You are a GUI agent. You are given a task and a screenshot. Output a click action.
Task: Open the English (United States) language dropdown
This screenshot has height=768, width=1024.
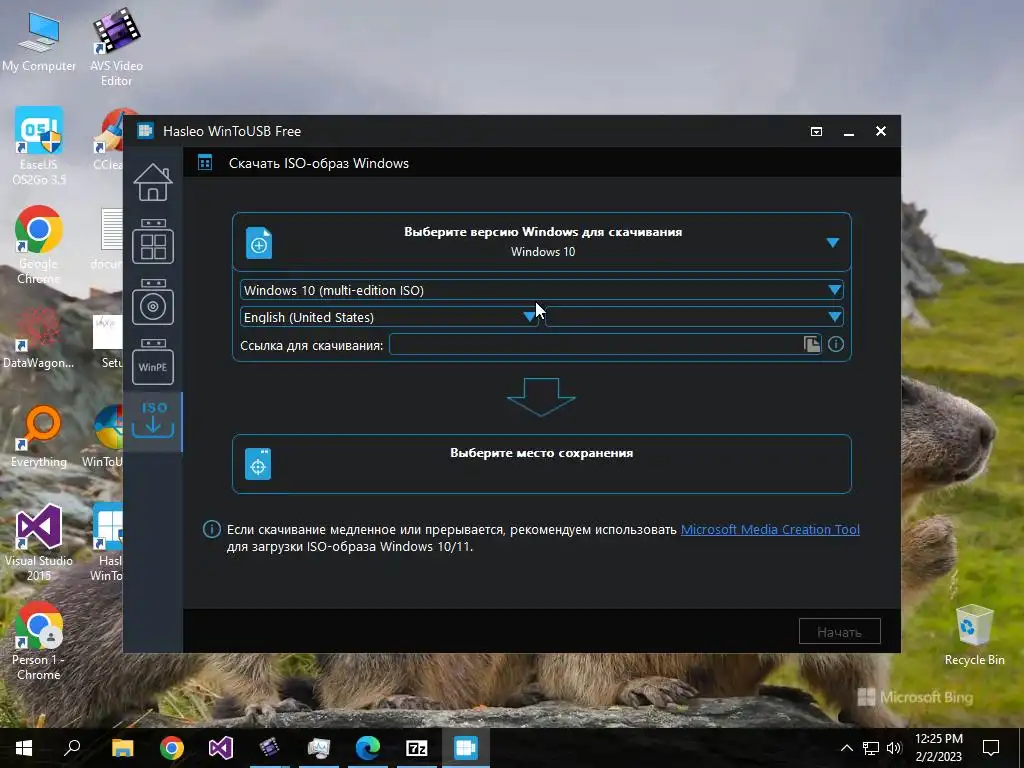point(389,317)
